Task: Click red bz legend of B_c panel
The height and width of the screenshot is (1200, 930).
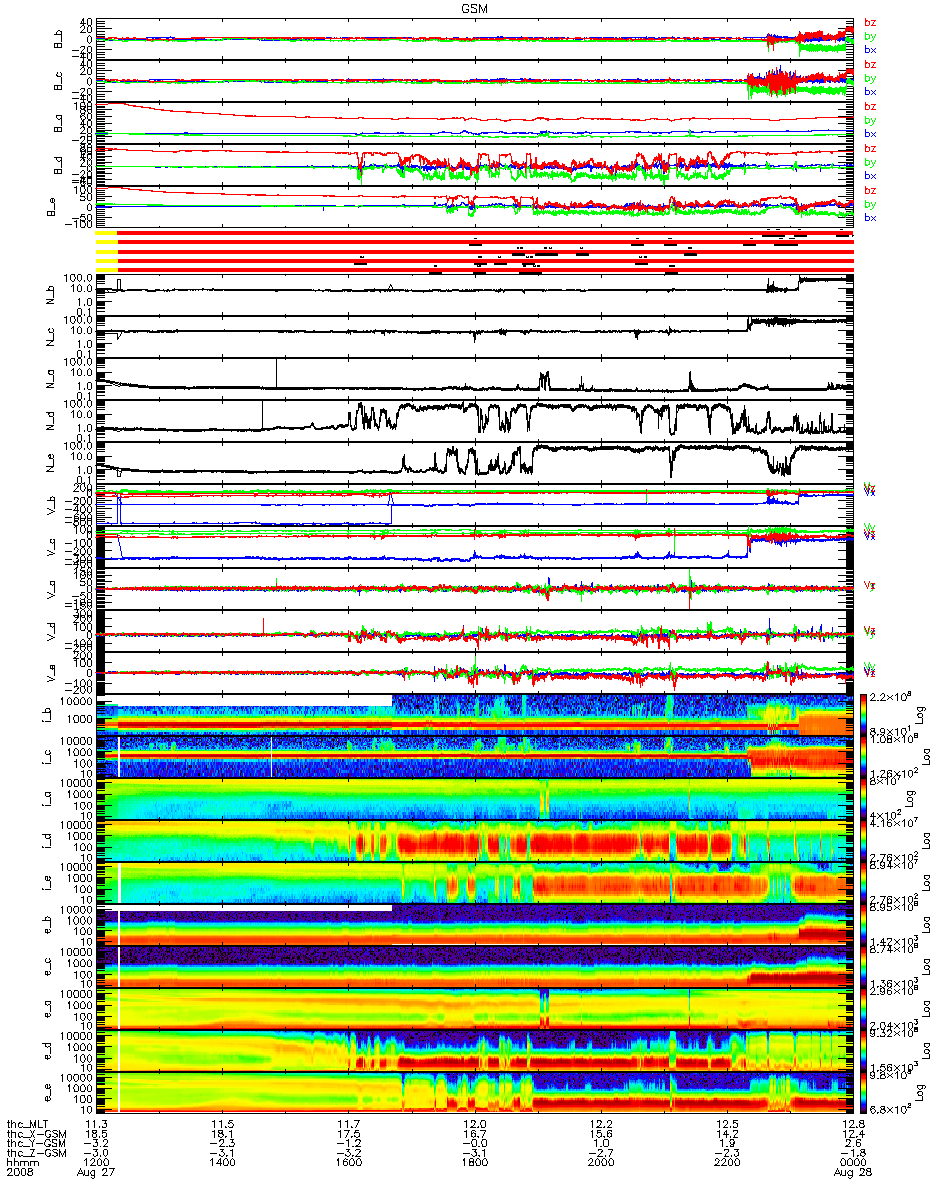Action: tap(870, 64)
